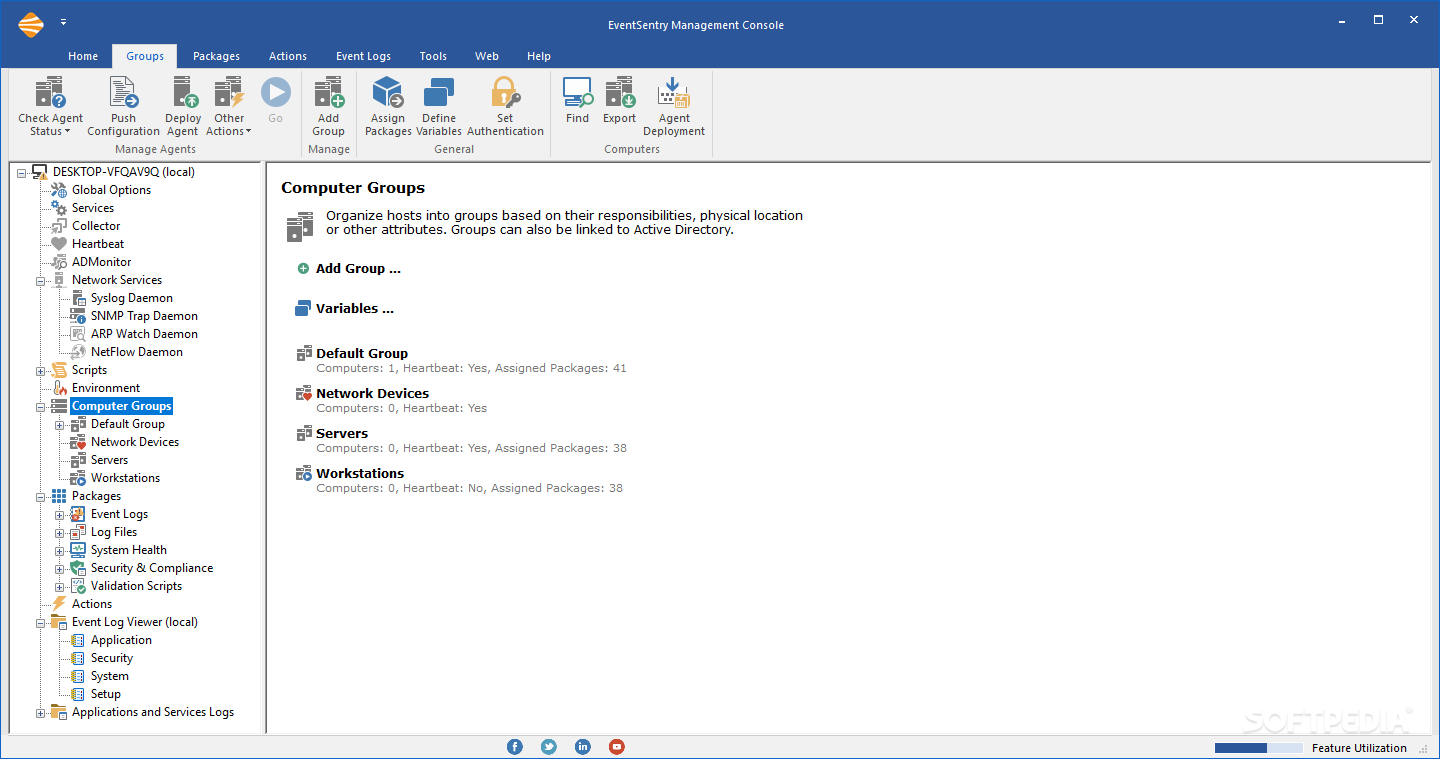Click the Feature Utilization progress bar
The height and width of the screenshot is (759, 1440).
[x=1259, y=748]
